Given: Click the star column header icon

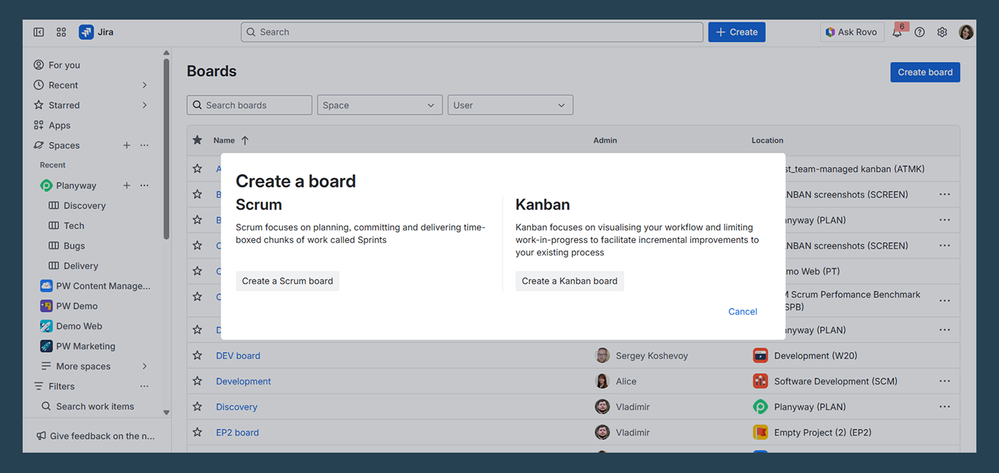Looking at the screenshot, I should (198, 140).
